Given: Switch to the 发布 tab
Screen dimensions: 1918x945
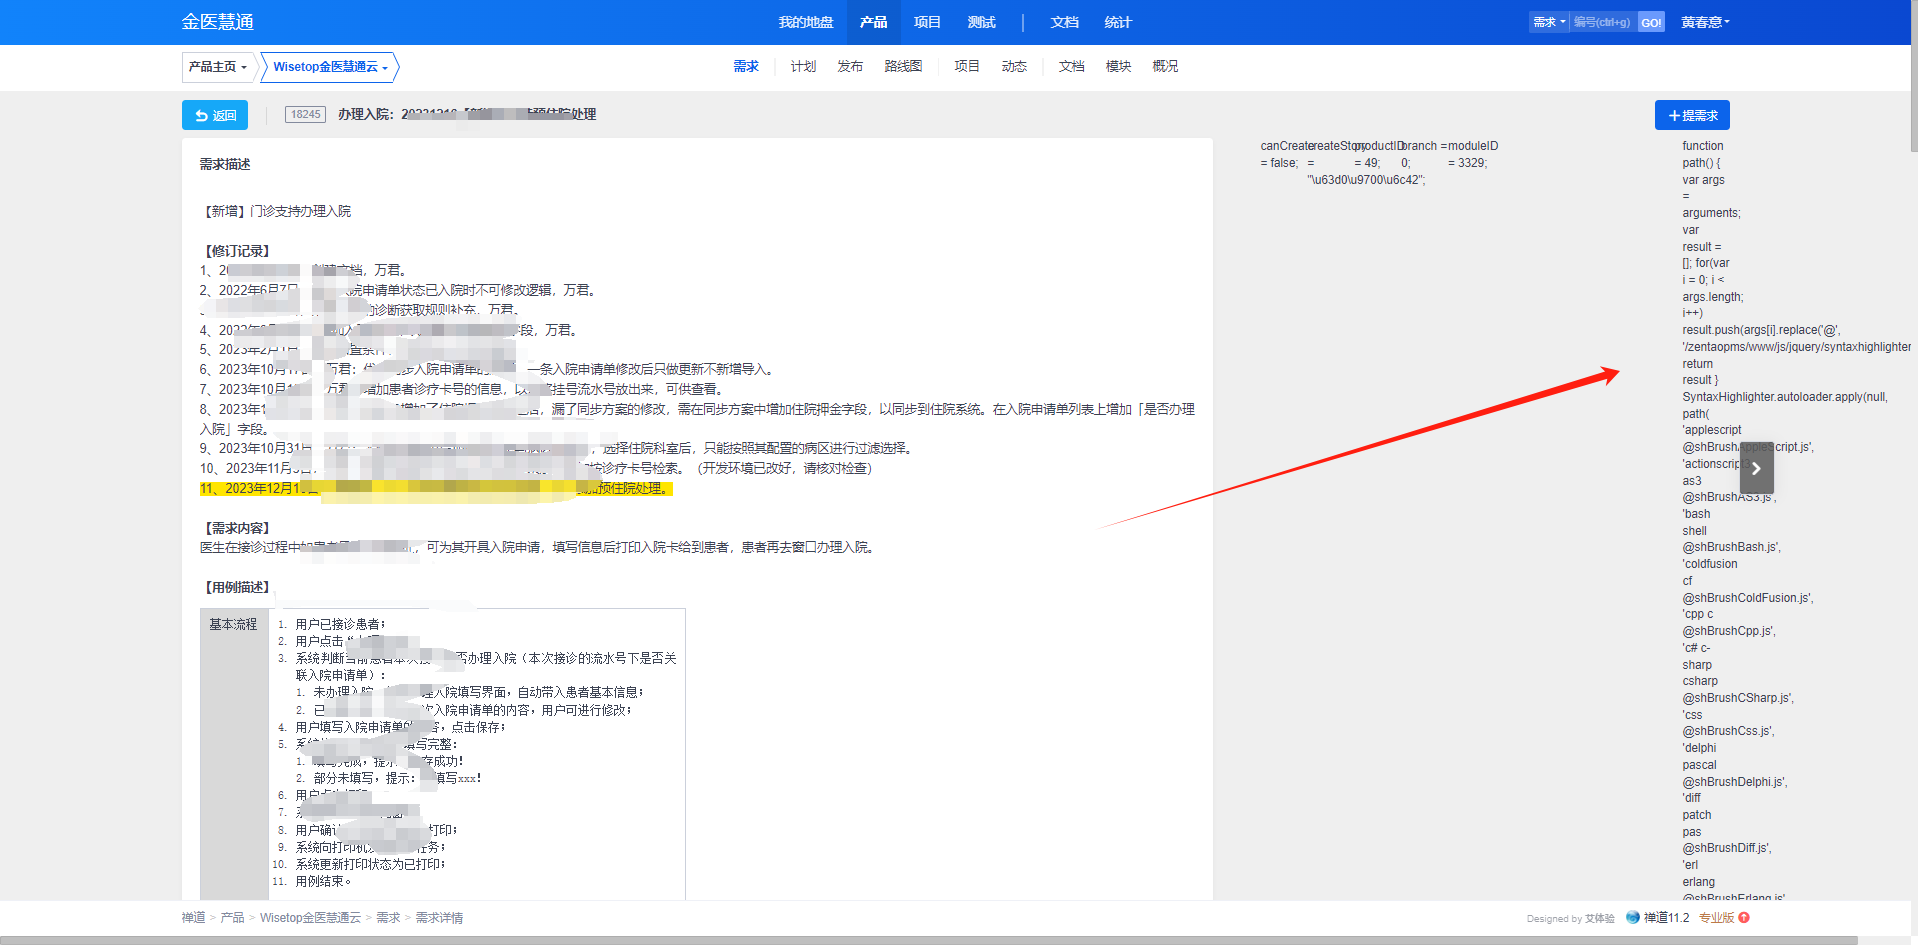Looking at the screenshot, I should 850,66.
